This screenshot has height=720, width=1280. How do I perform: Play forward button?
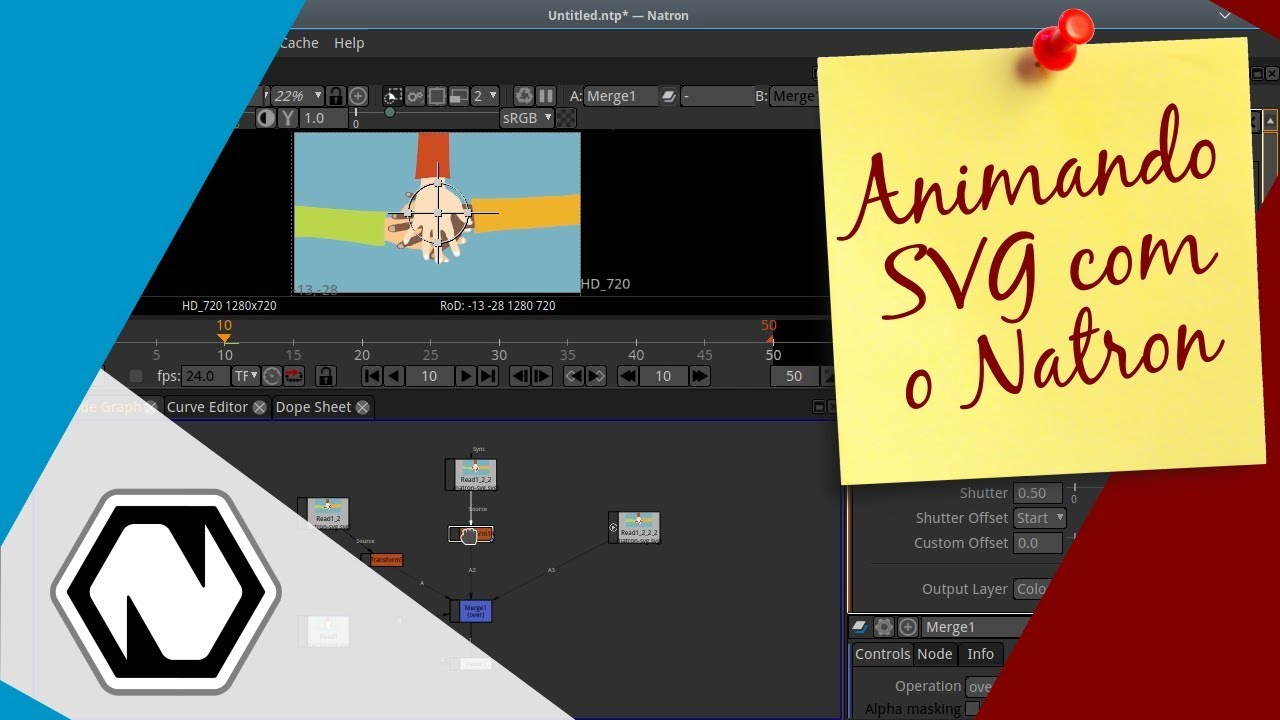pos(465,376)
